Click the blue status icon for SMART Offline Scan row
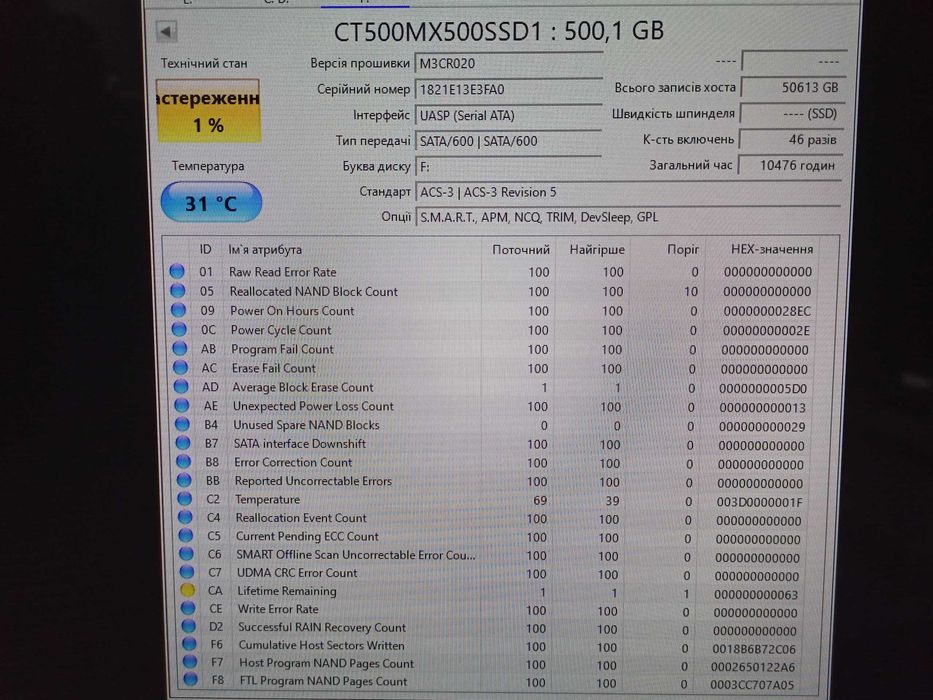The width and height of the screenshot is (933, 700). click(x=186, y=553)
